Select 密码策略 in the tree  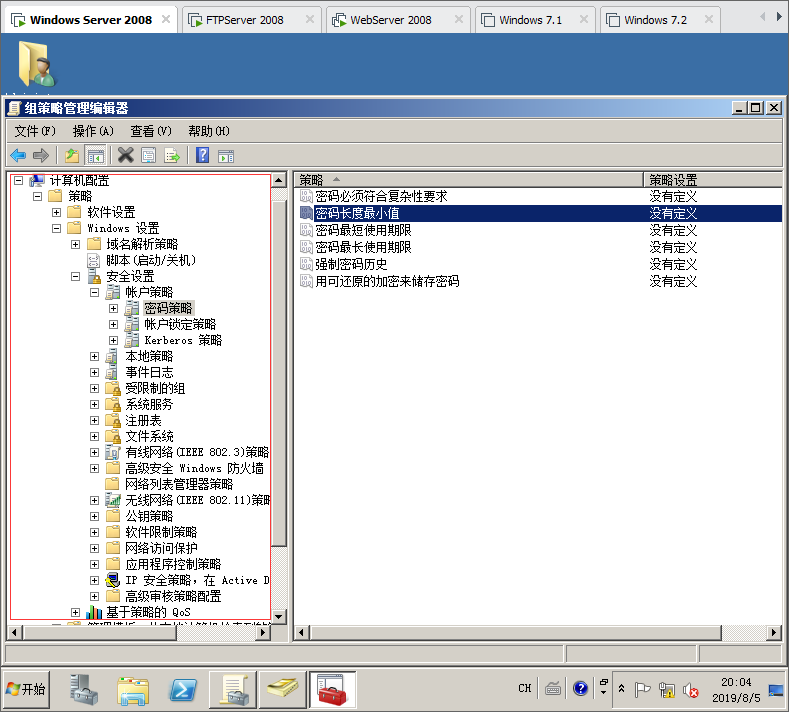[168, 308]
